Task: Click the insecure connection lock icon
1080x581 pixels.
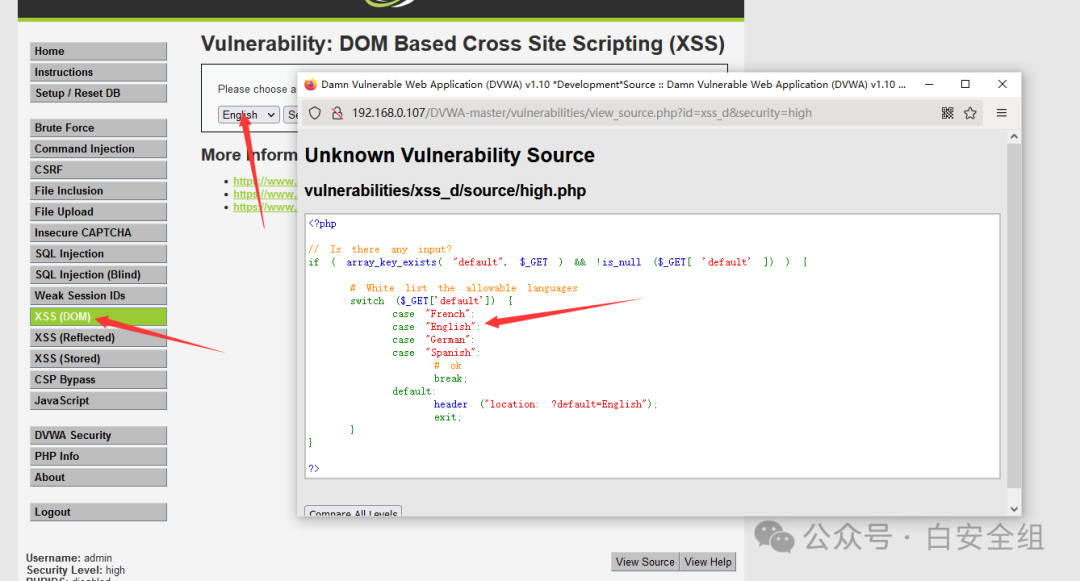Action: 337,113
